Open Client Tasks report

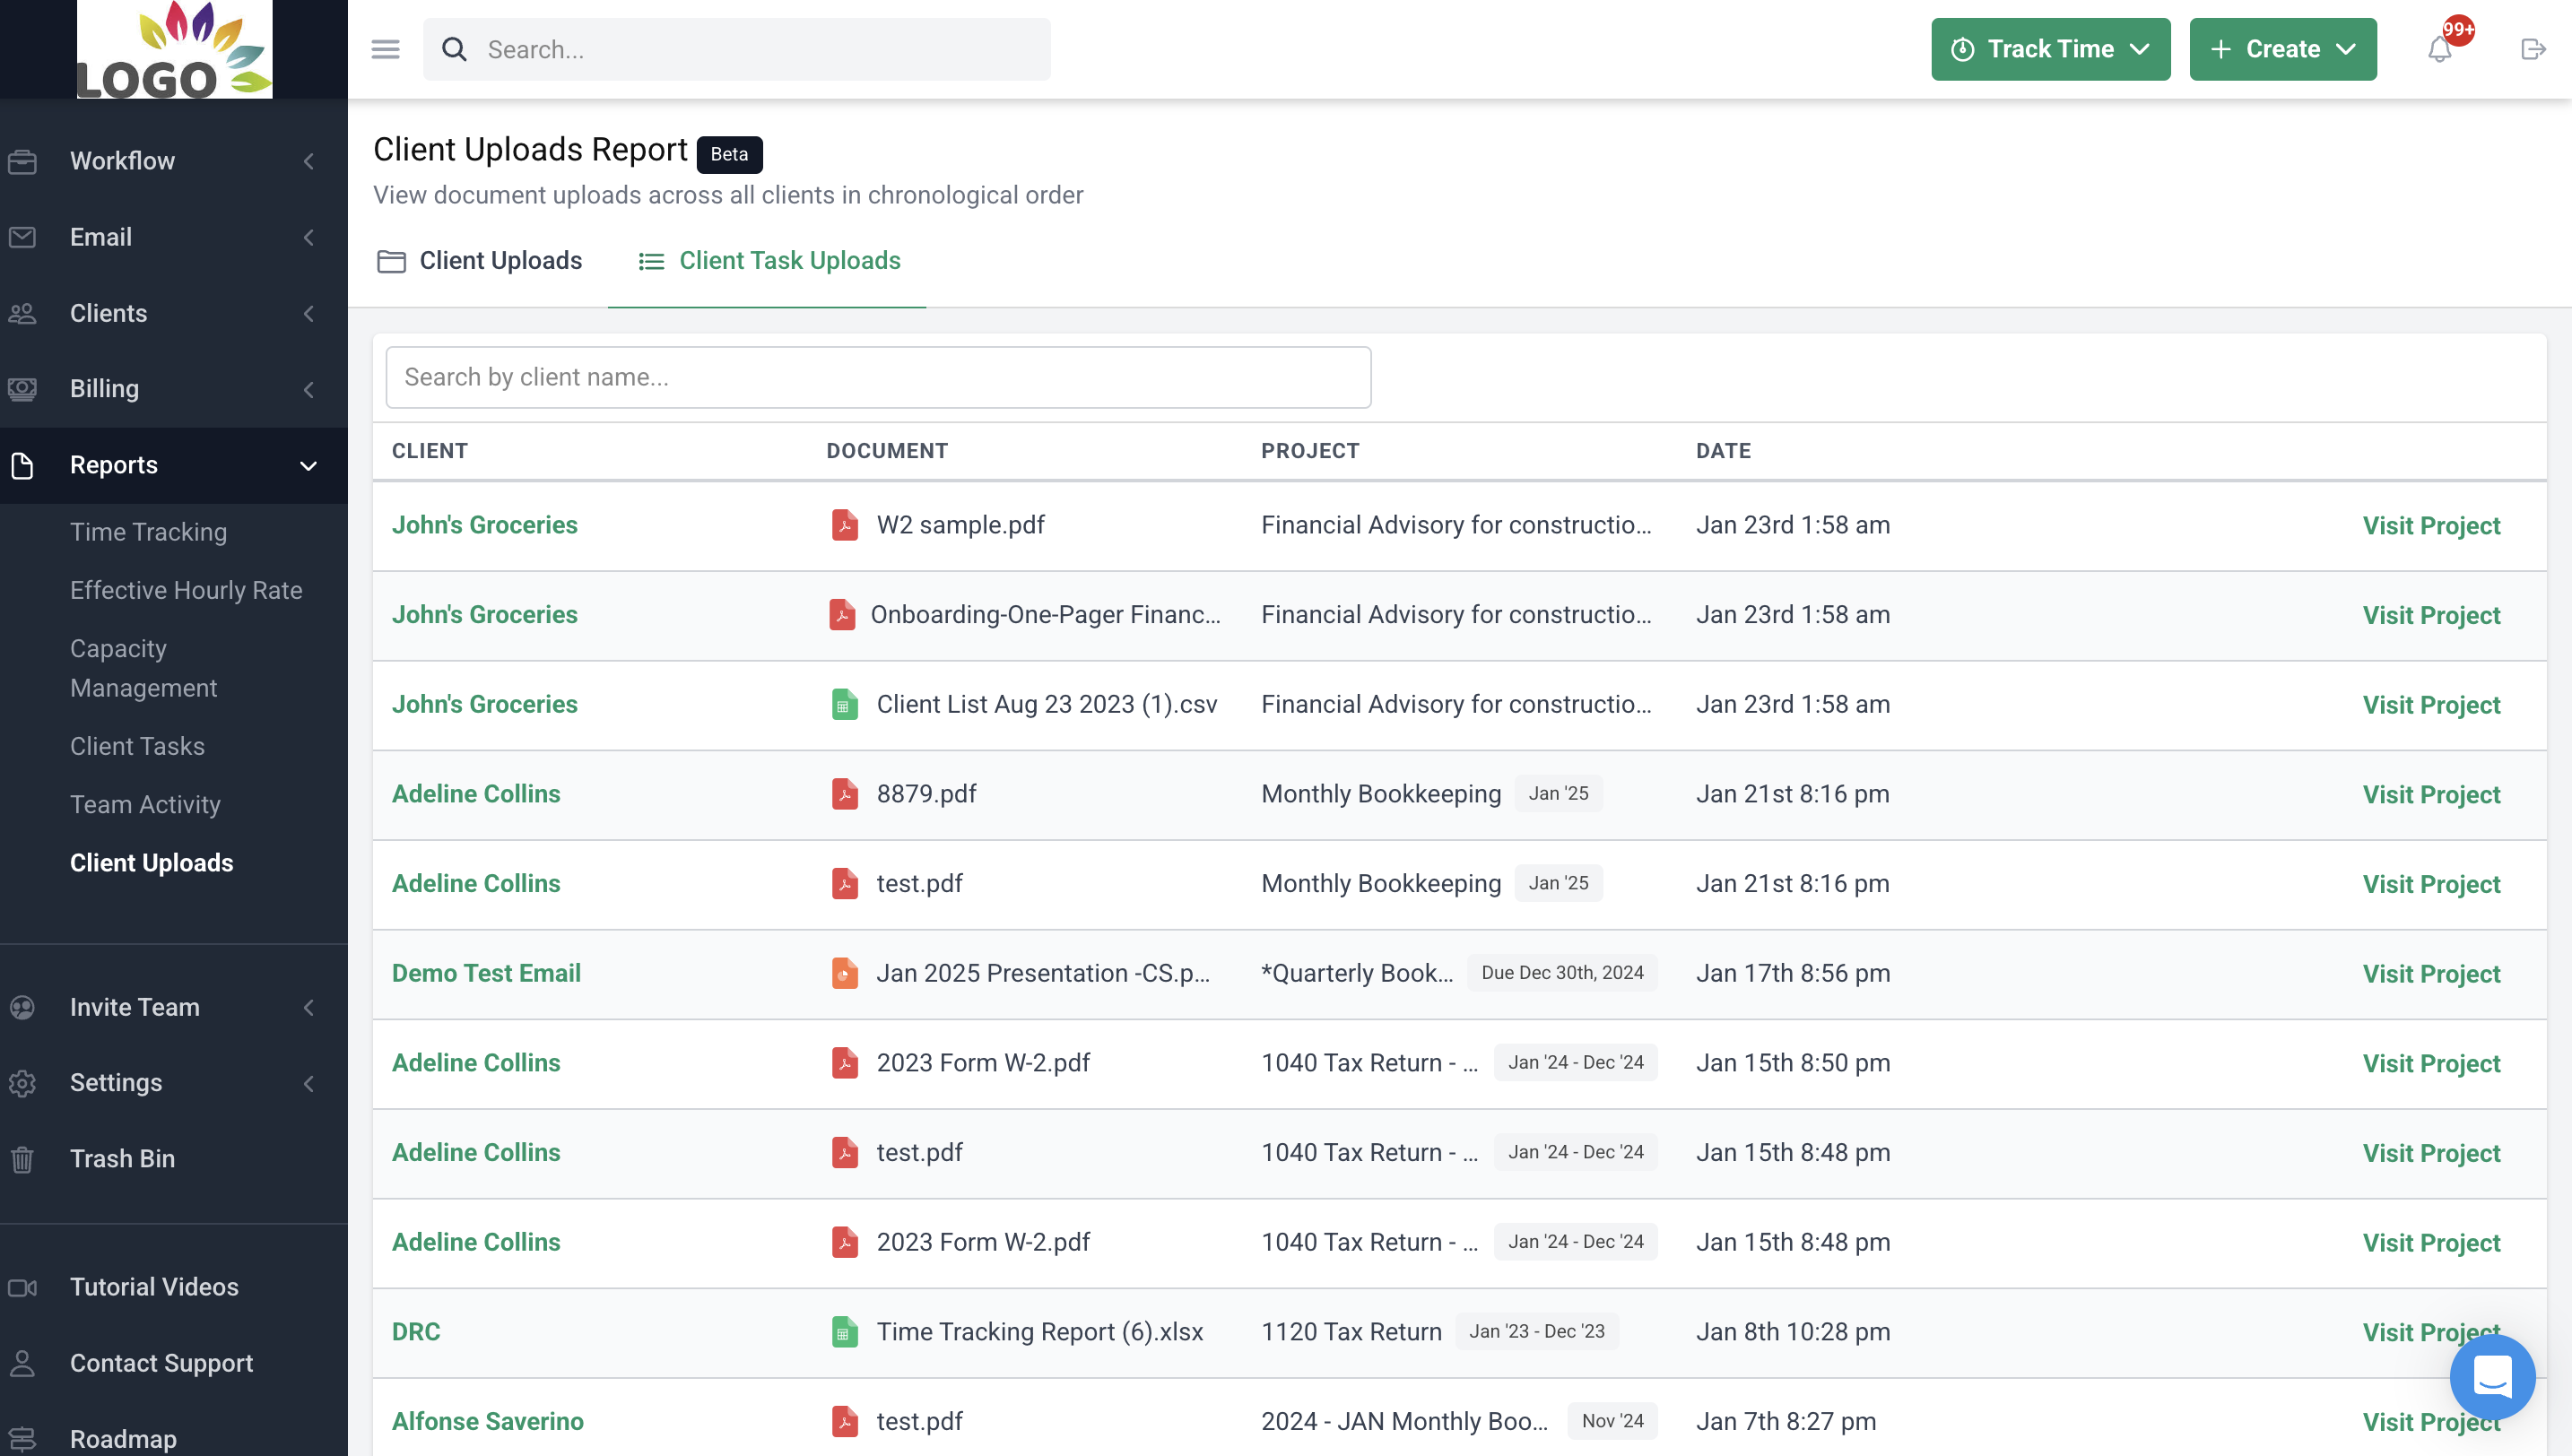click(137, 746)
